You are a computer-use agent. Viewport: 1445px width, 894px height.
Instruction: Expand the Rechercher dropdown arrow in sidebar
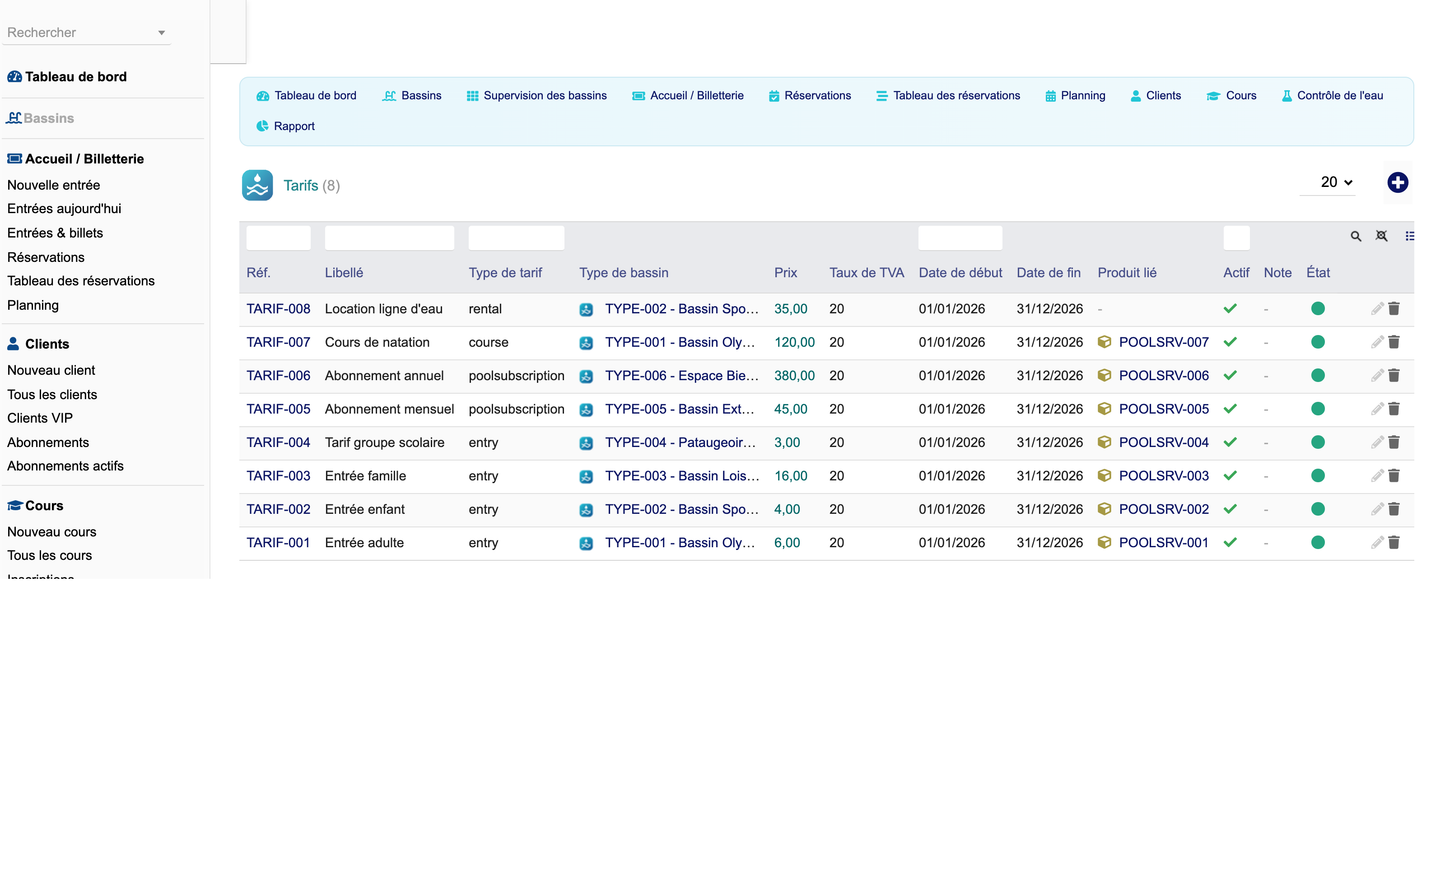tap(161, 33)
